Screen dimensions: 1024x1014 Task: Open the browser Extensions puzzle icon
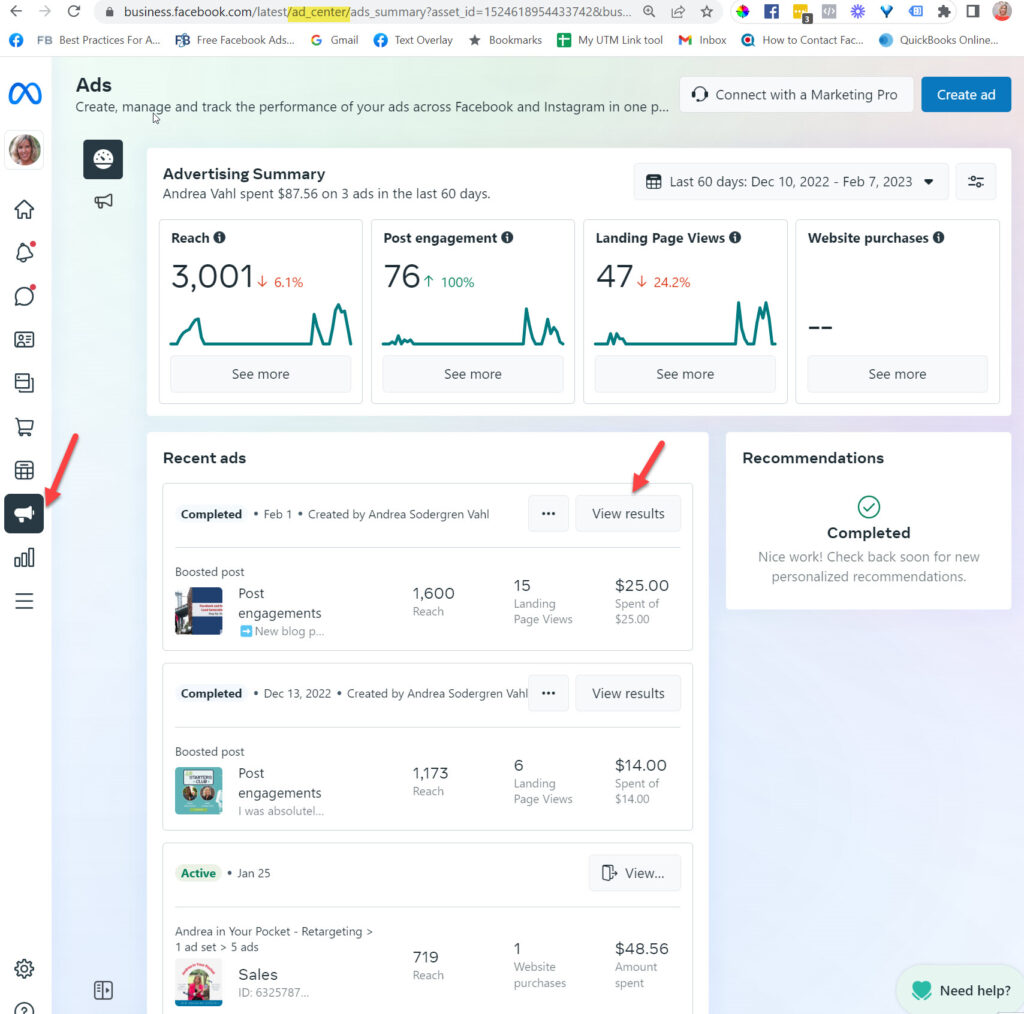[944, 11]
